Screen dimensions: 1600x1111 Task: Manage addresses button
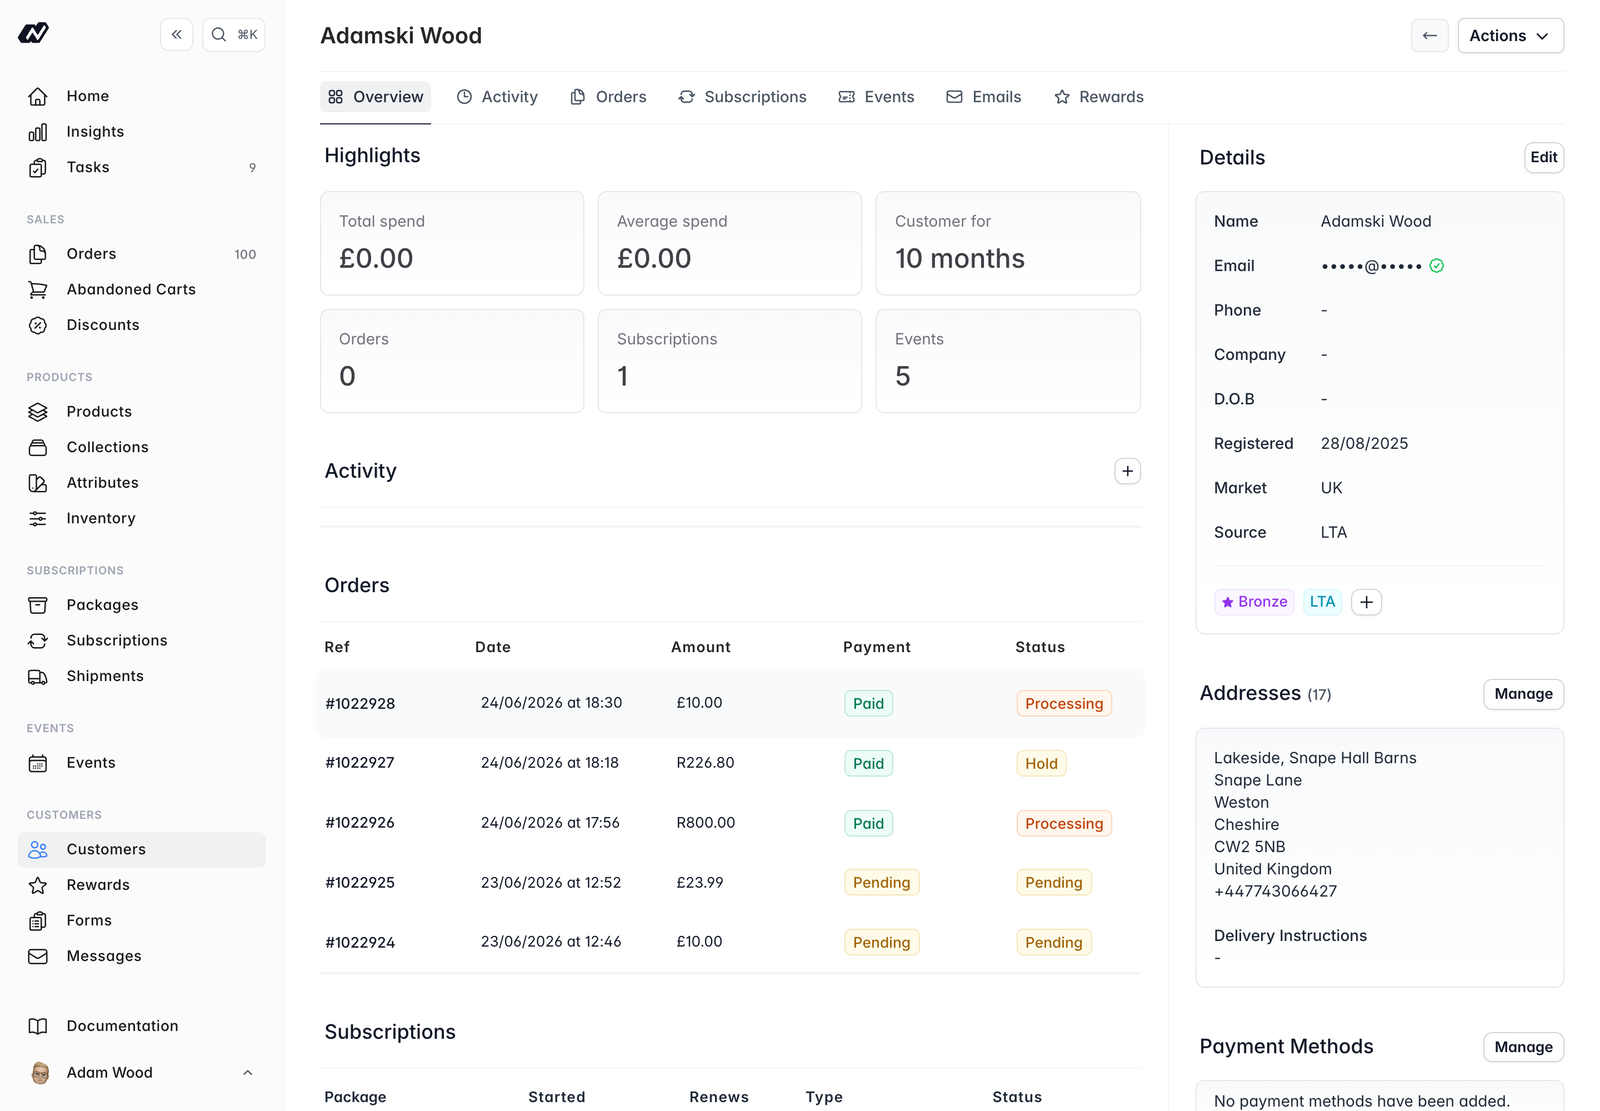coord(1523,694)
